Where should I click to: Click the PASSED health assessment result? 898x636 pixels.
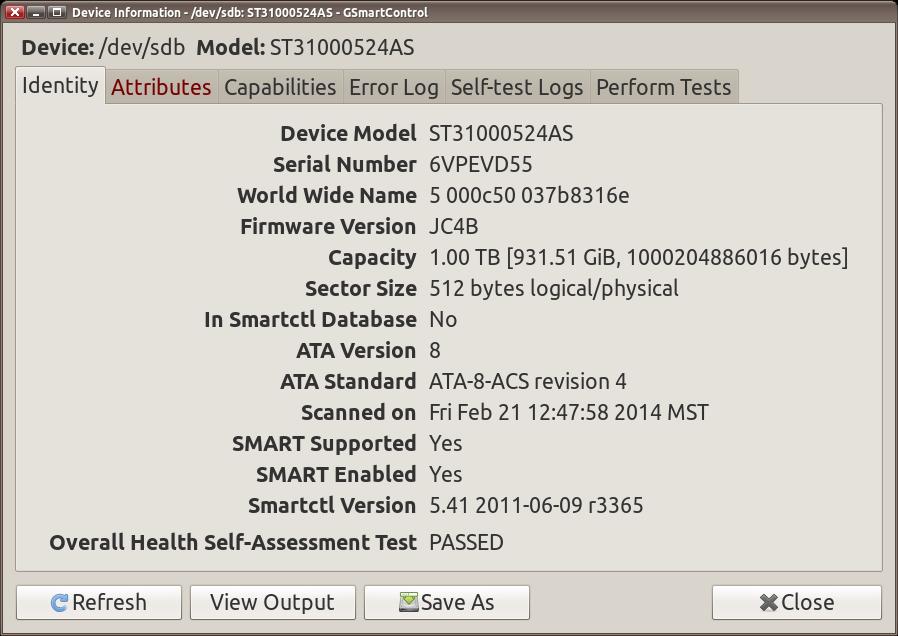(466, 542)
